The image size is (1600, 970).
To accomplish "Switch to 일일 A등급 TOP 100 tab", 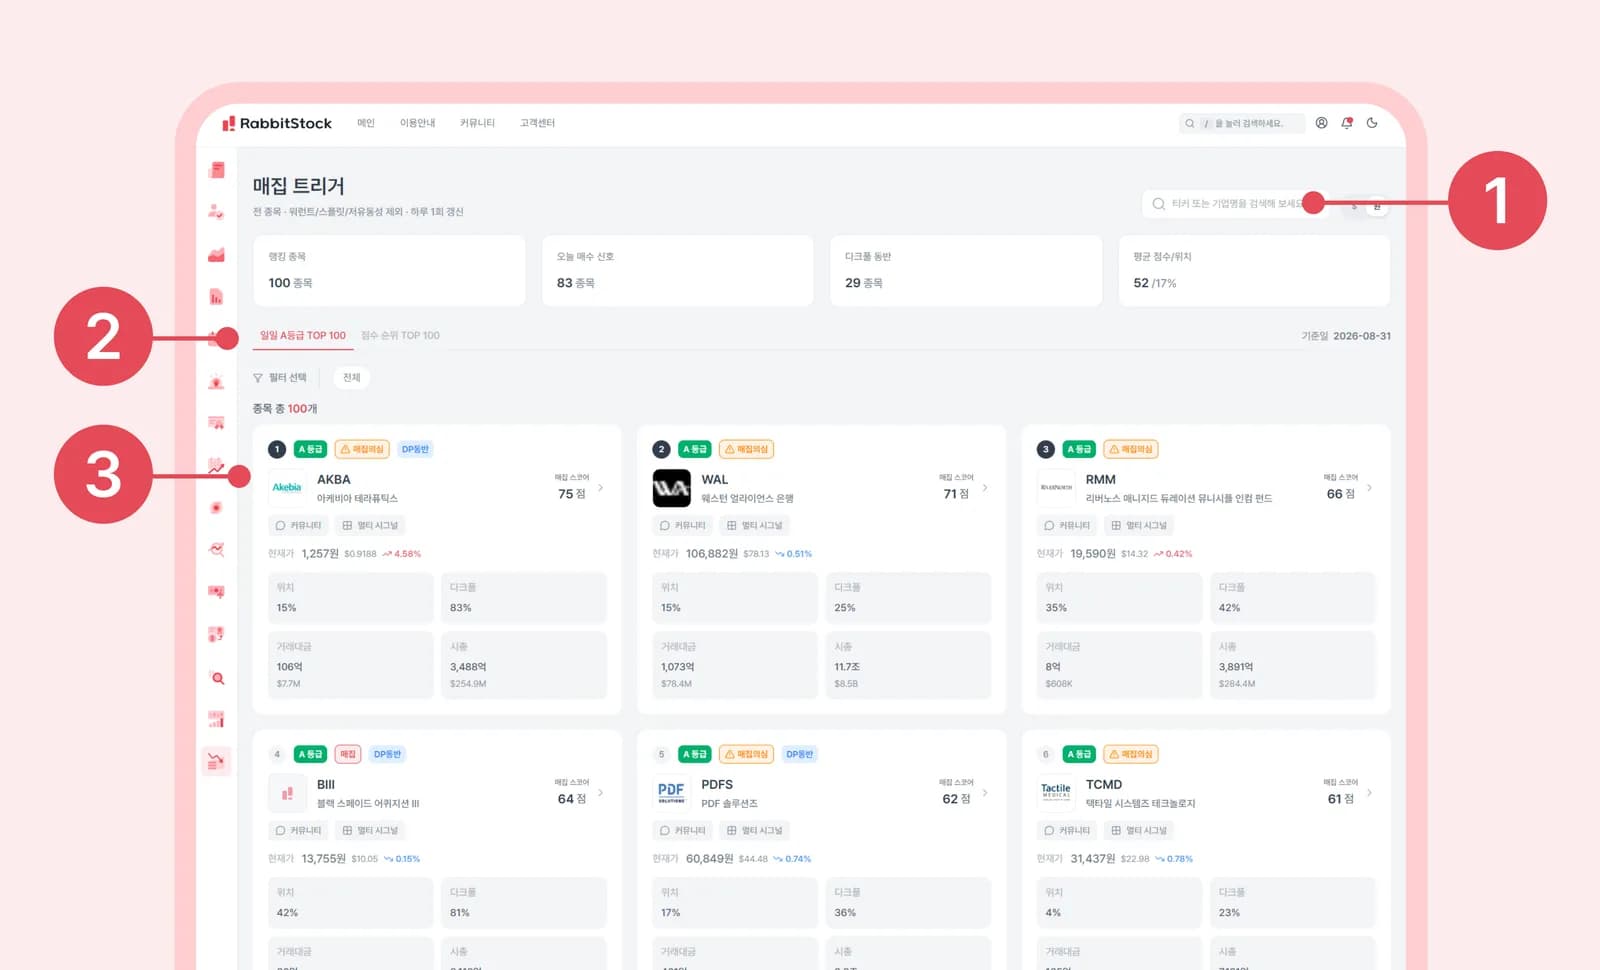I will 303,336.
